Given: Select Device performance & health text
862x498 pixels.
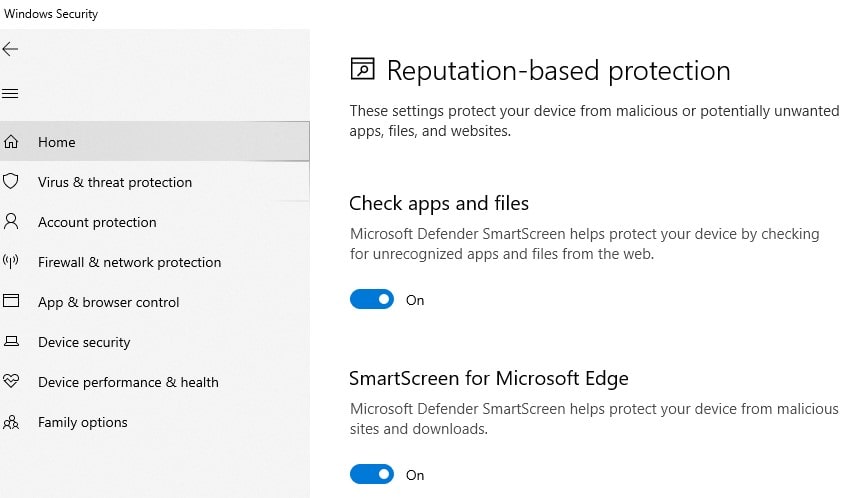Looking at the screenshot, I should coord(128,382).
